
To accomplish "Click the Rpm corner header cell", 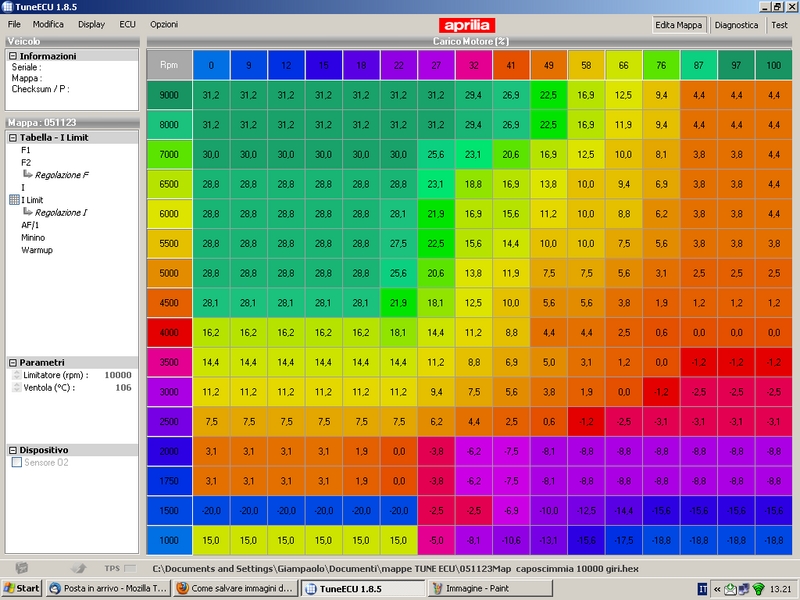I will pos(169,65).
